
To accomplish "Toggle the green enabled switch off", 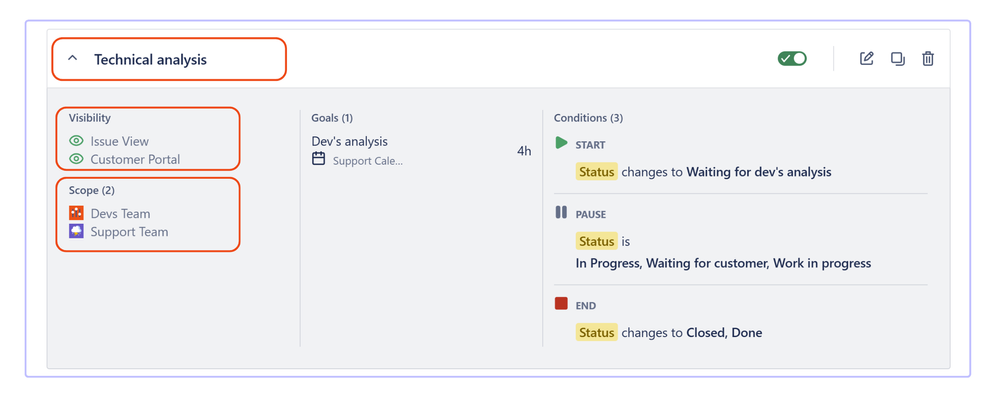I will 792,59.
